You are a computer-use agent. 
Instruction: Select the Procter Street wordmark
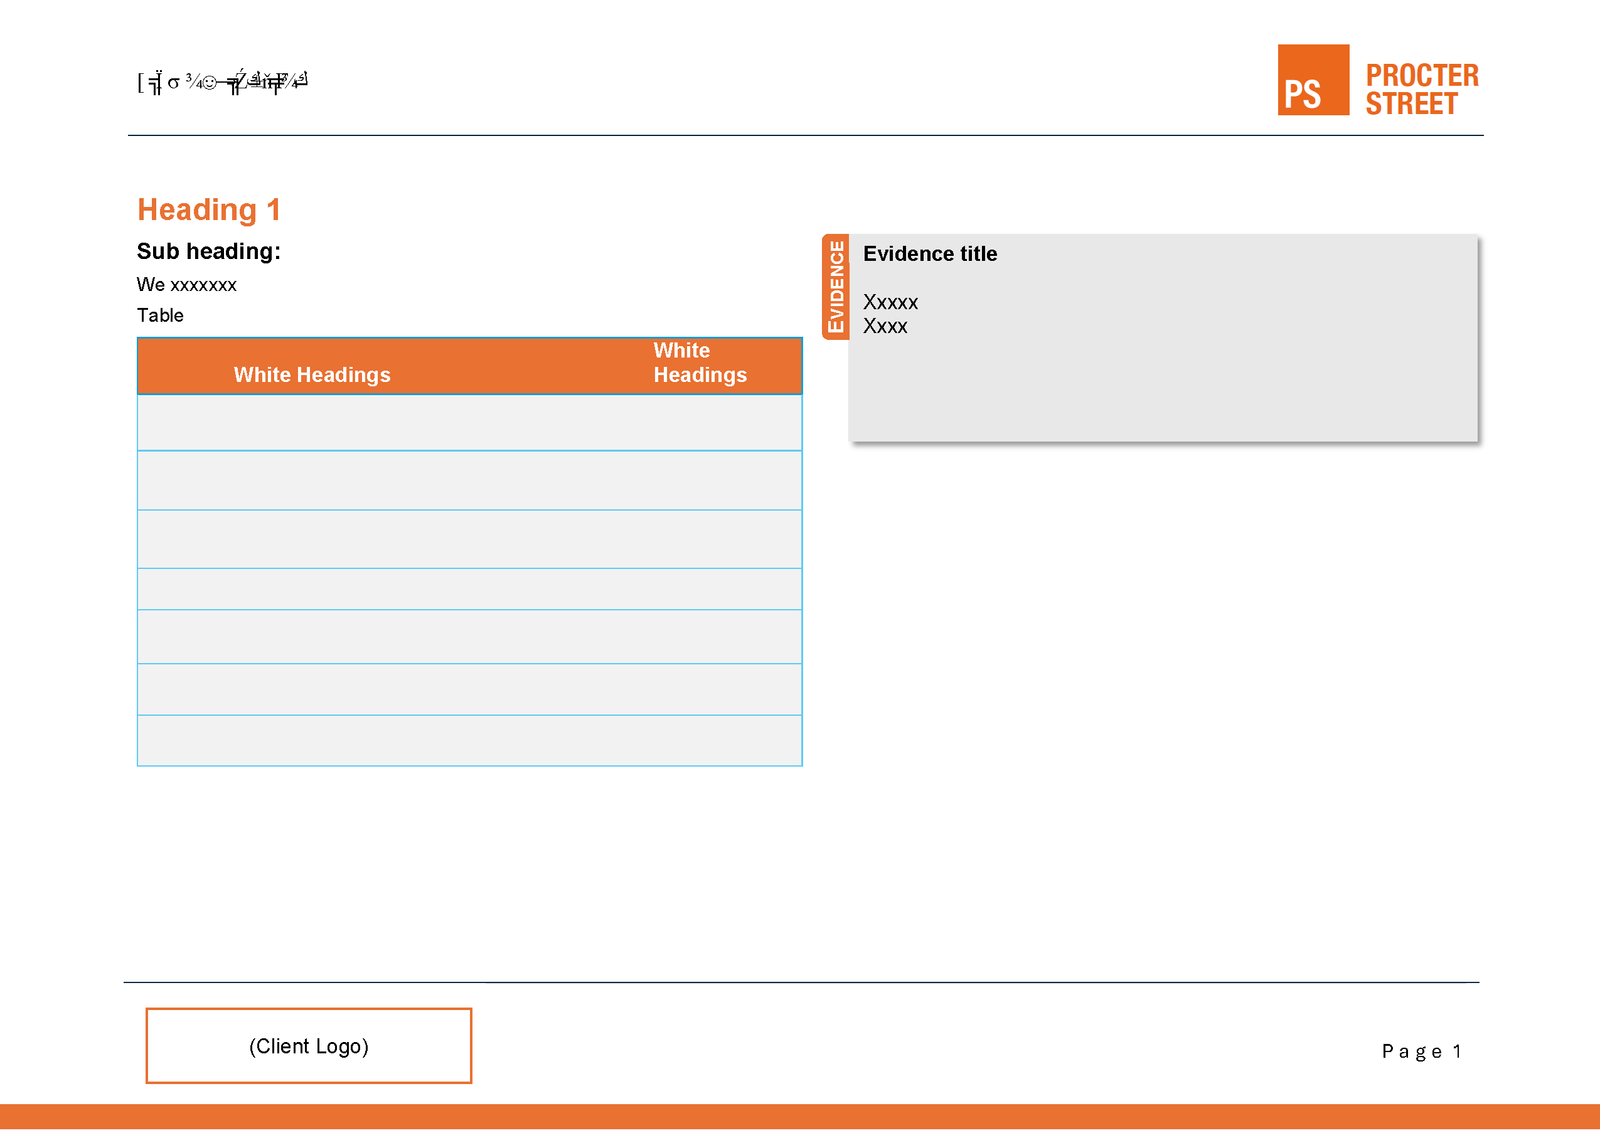1423,89
